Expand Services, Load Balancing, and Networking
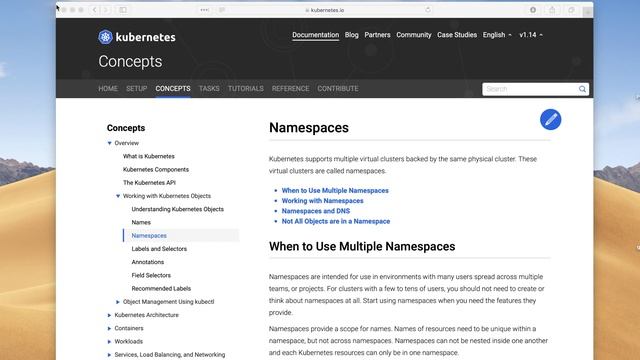 coord(109,355)
